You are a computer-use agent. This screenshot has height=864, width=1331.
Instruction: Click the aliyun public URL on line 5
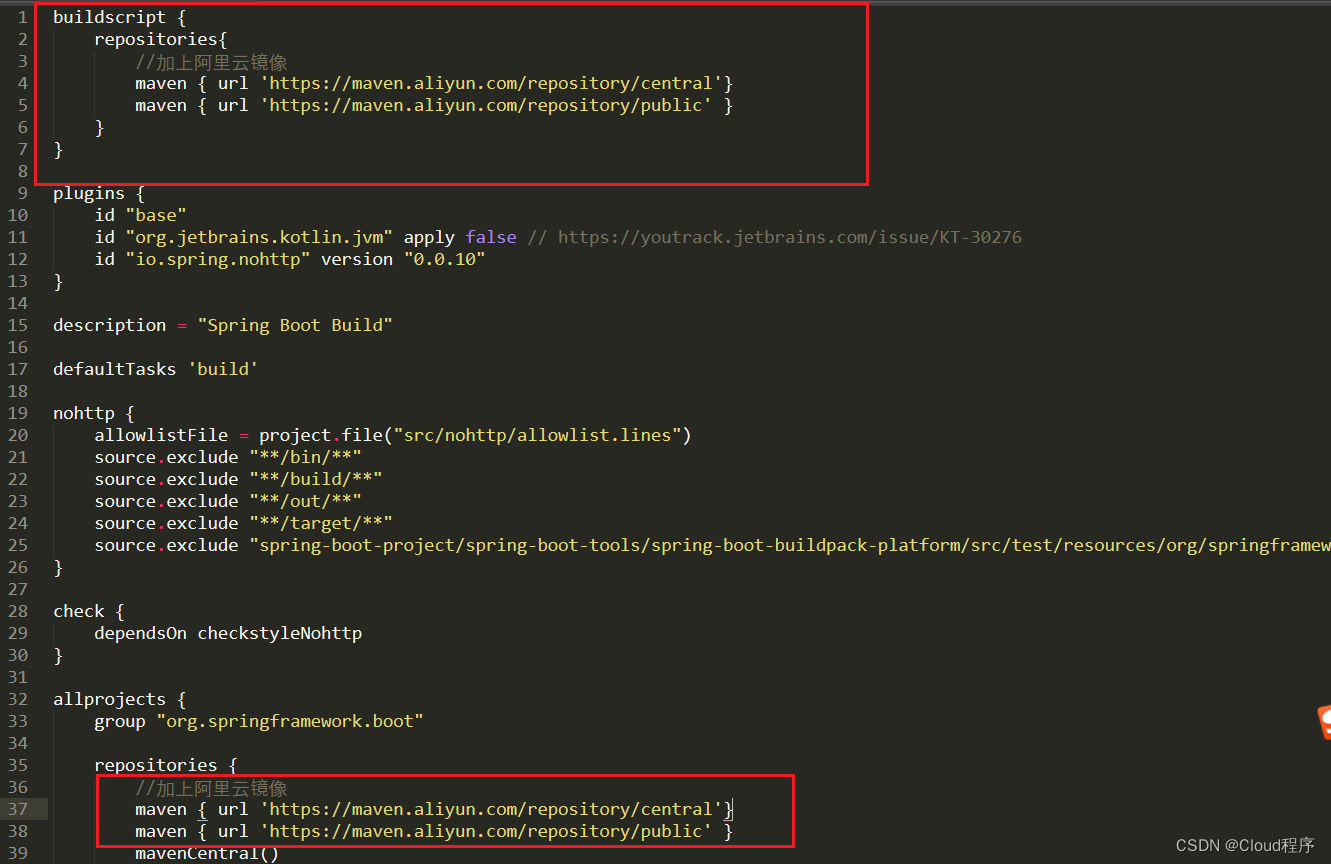click(487, 105)
